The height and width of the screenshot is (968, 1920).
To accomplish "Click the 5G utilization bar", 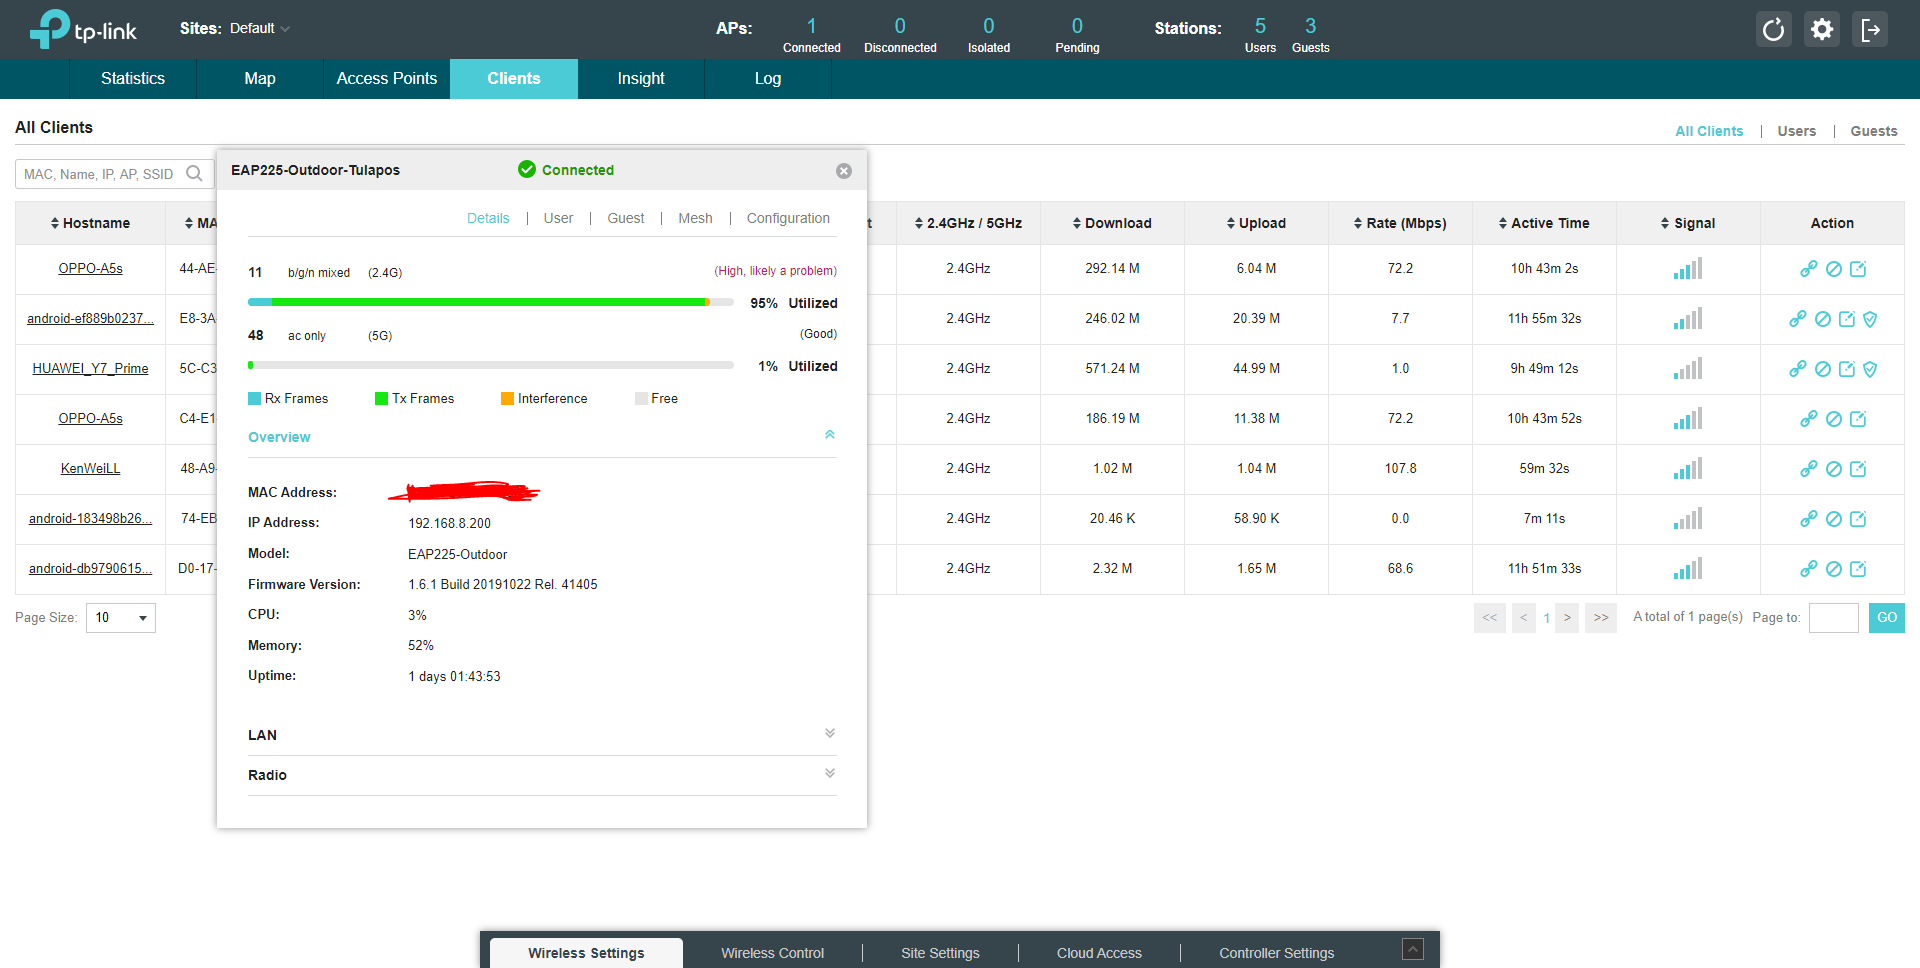I will click(491, 365).
